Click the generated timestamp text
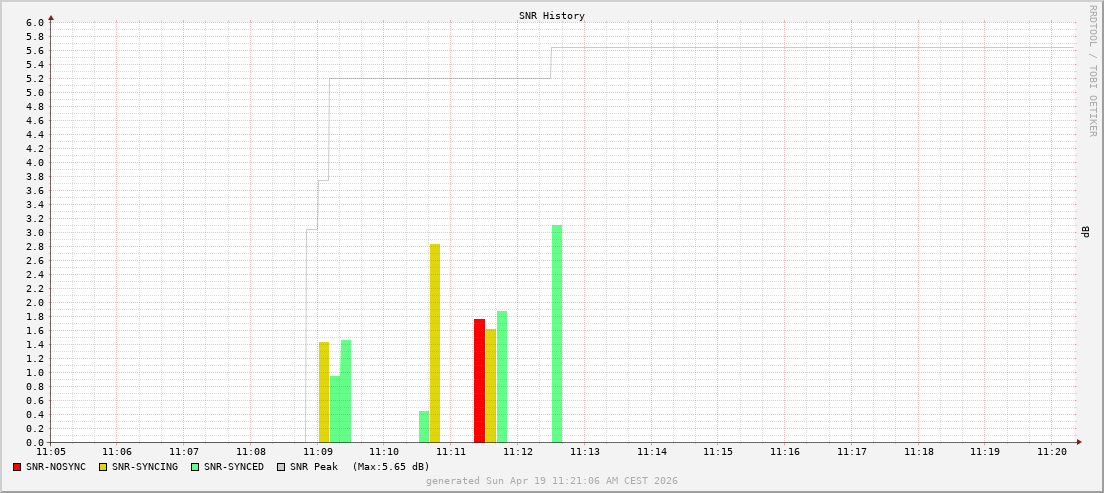 coord(552,481)
